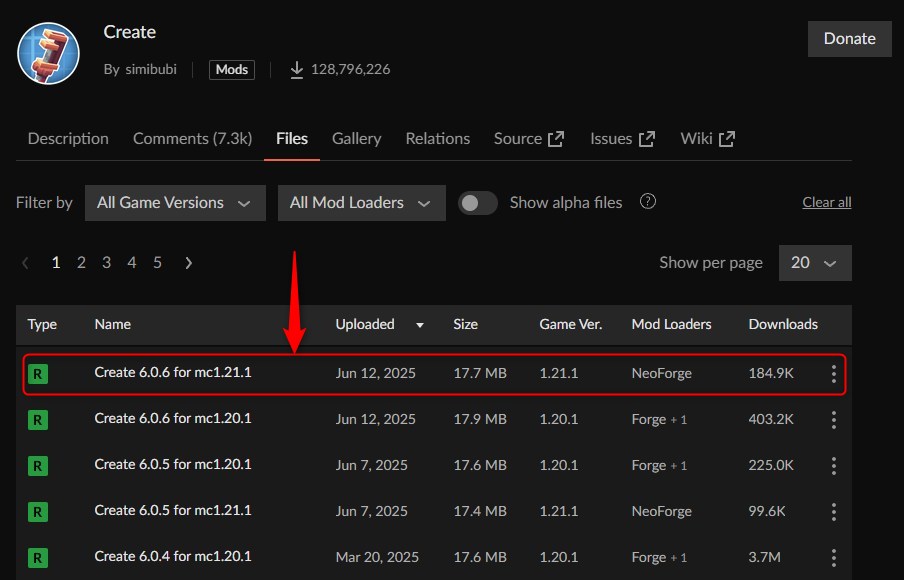Sort by Uploaded date arrow
This screenshot has width=904, height=580.
click(420, 325)
